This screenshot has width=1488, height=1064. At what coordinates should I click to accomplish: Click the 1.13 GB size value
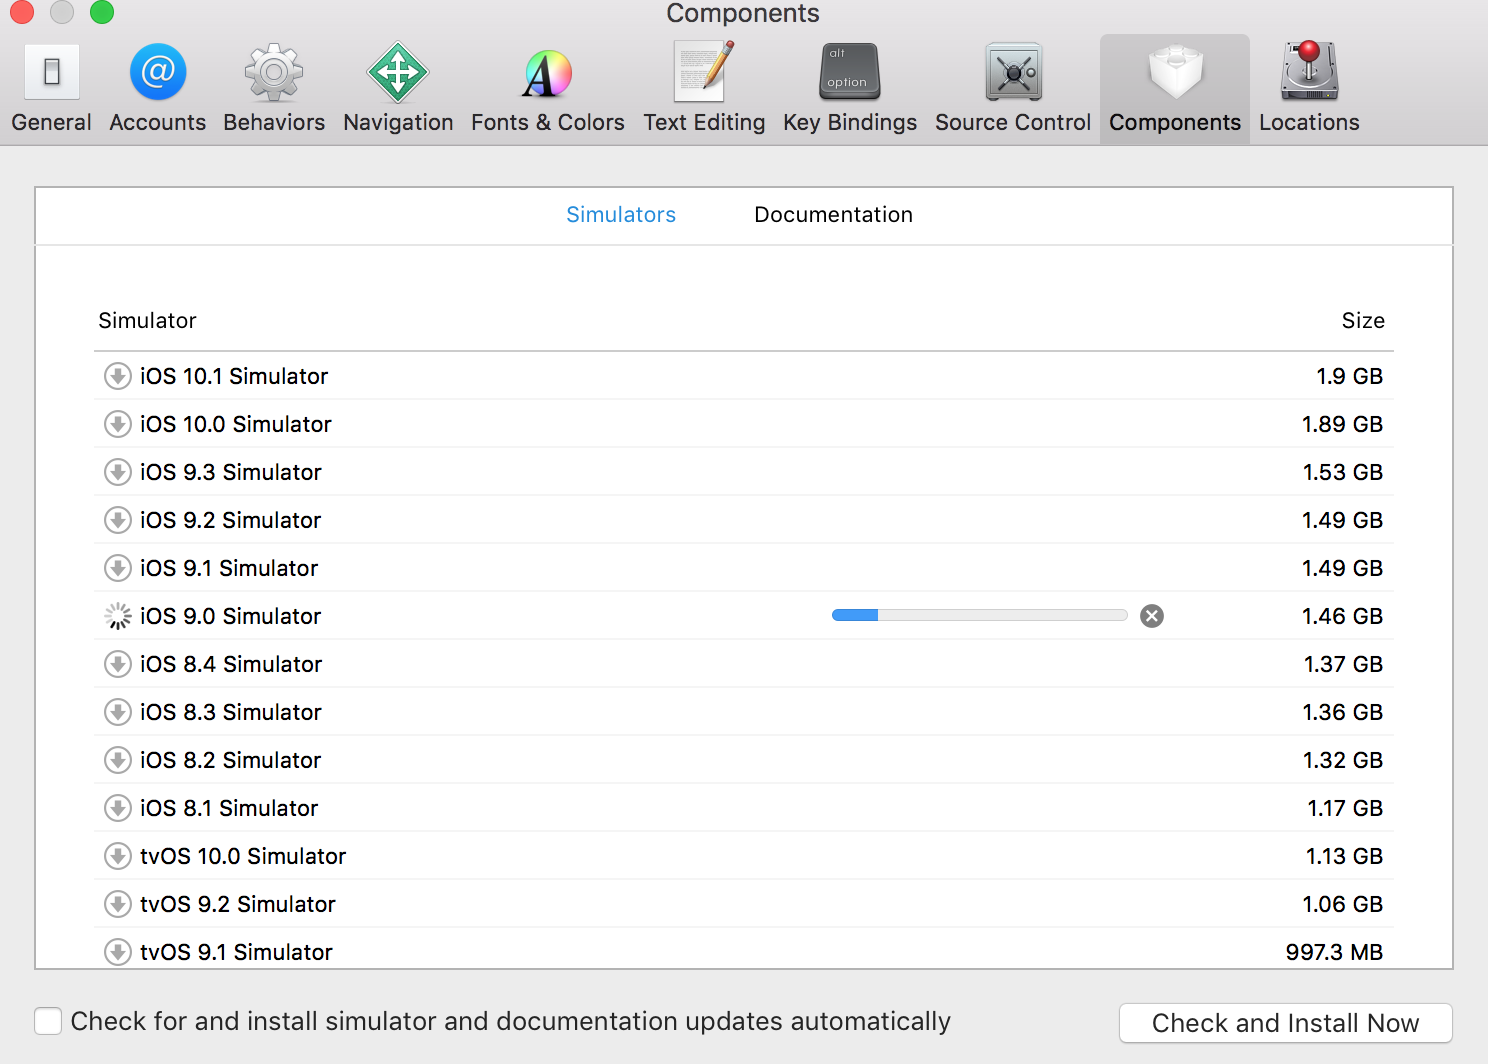click(1344, 857)
